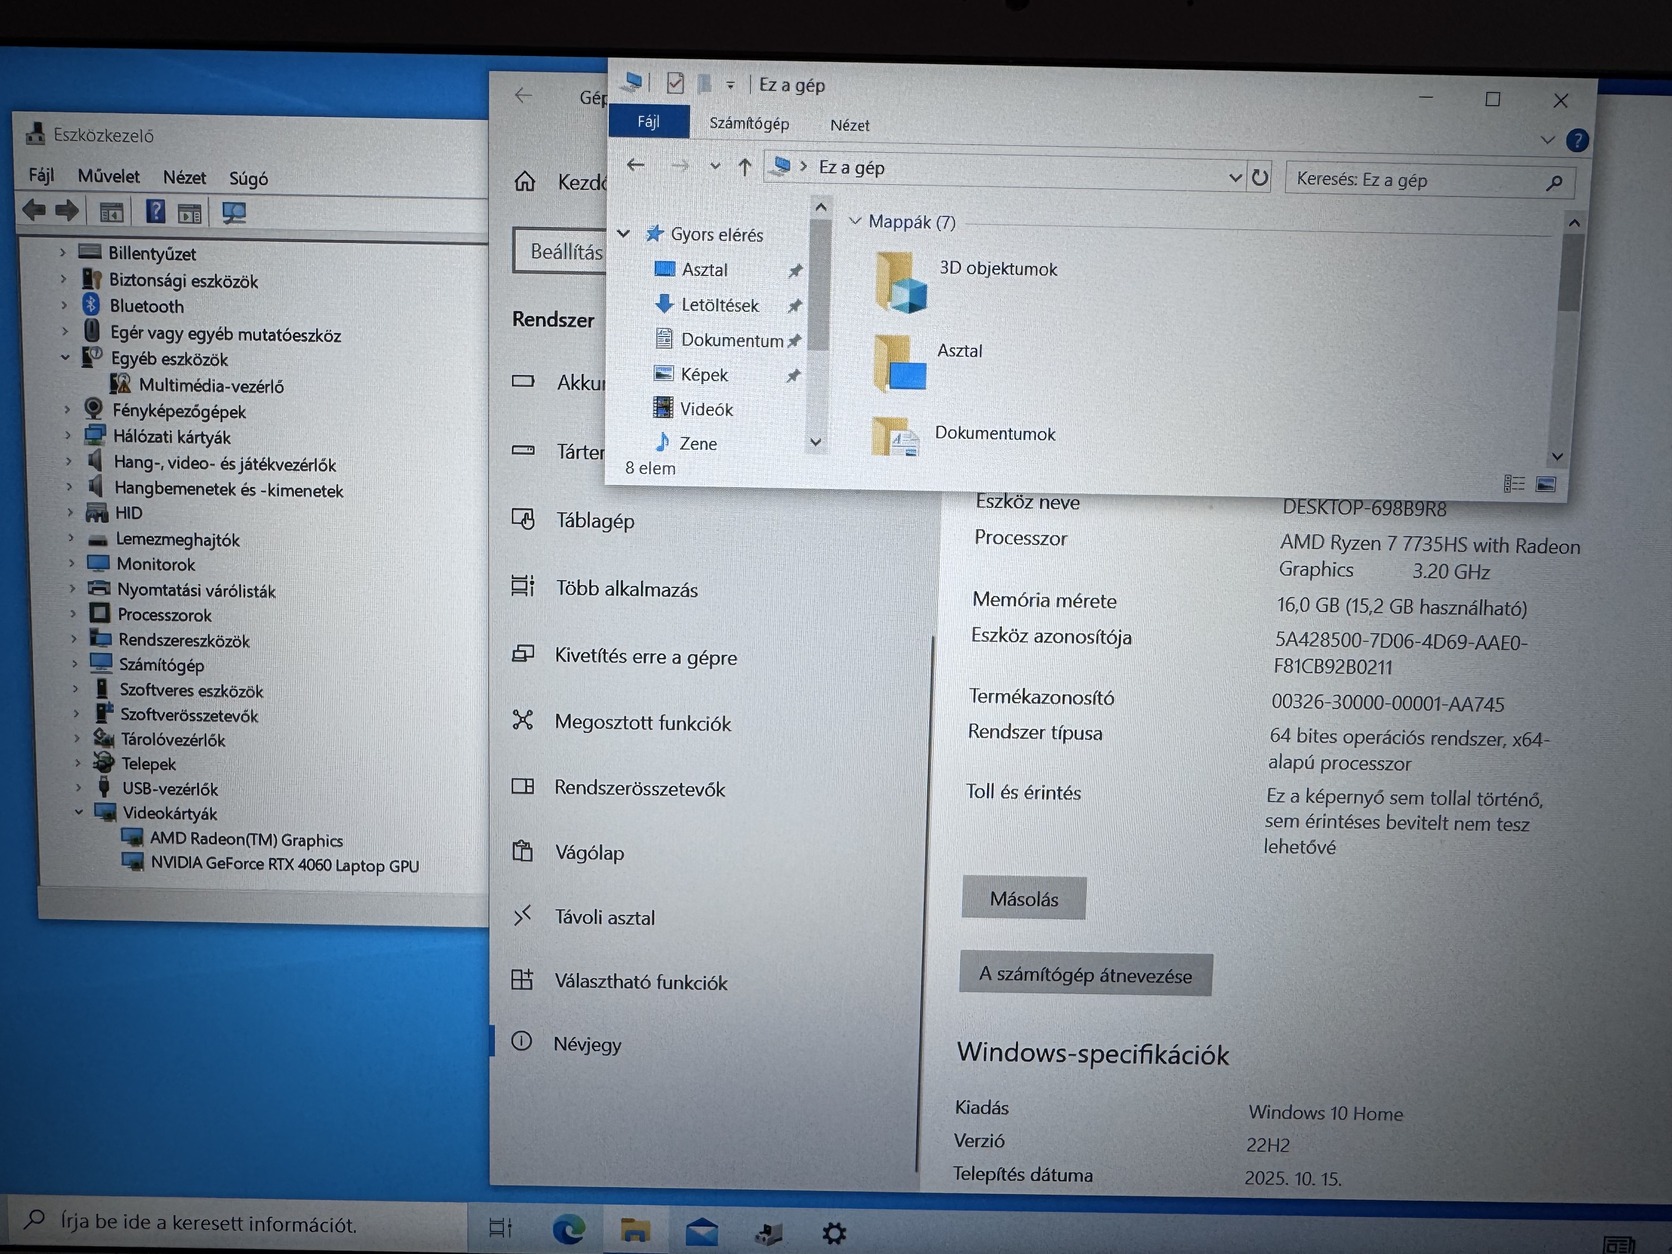This screenshot has width=1672, height=1254.
Task: Open the Fájl menu in Device Manager
Action: point(42,175)
